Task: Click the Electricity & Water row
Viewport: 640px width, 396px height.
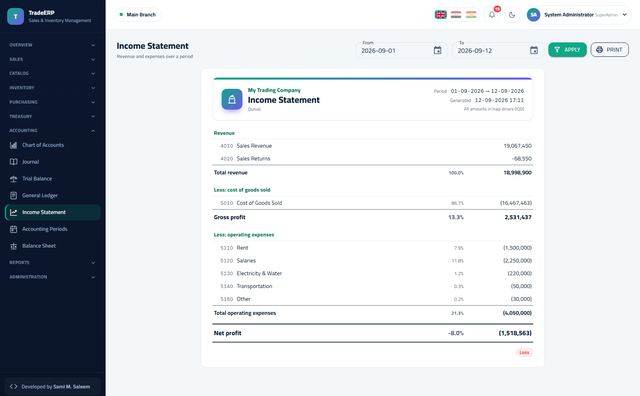Action: [373, 274]
